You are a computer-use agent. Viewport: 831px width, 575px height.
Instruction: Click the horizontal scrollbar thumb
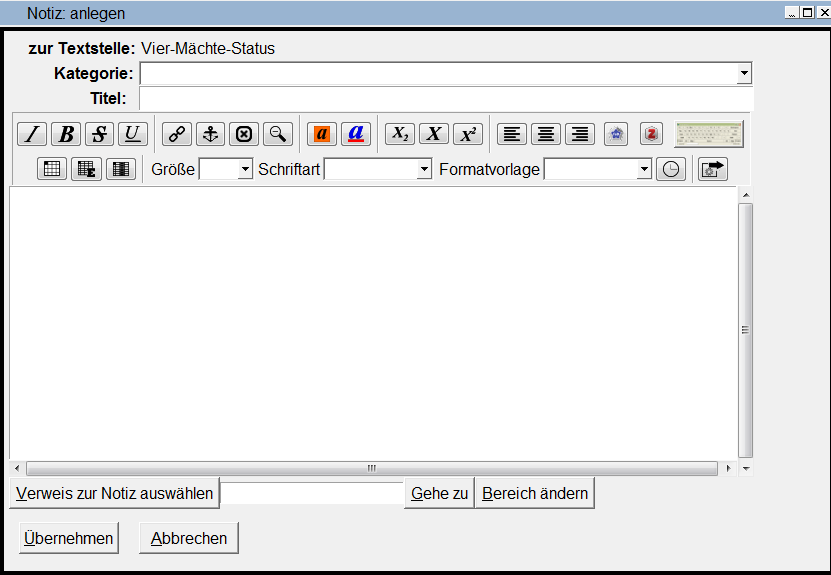(372, 468)
